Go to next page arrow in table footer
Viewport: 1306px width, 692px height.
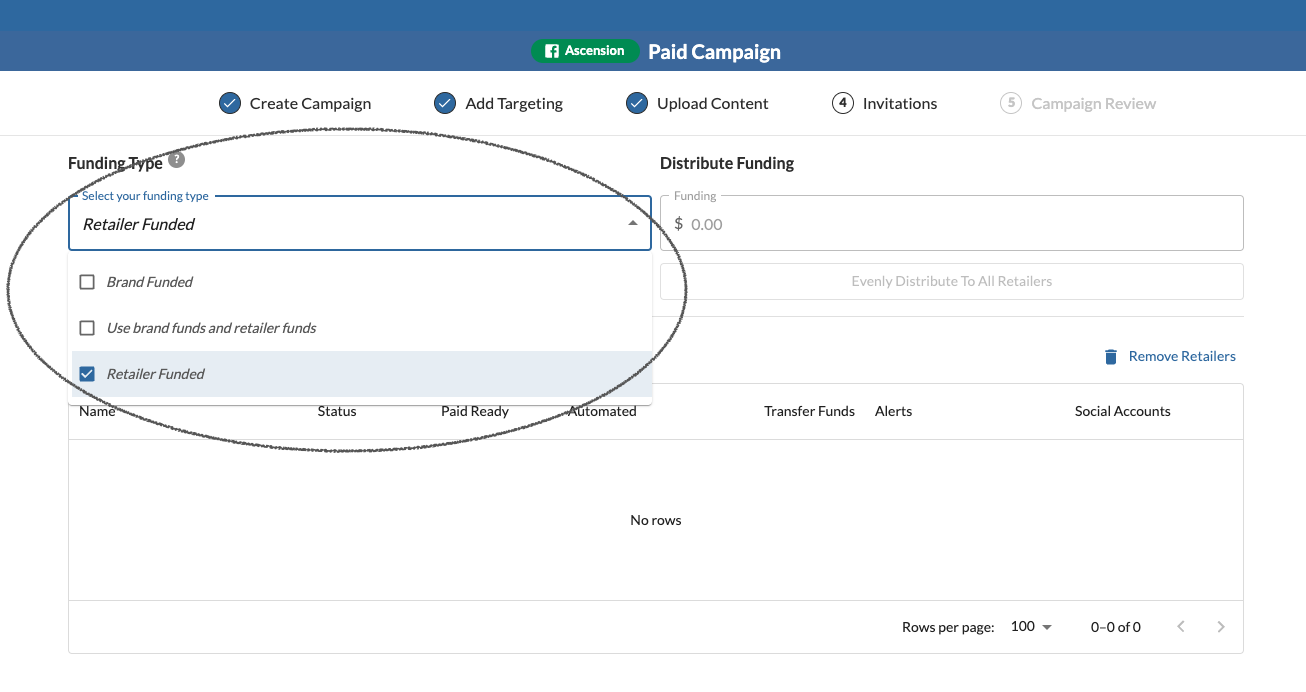pyautogui.click(x=1221, y=627)
